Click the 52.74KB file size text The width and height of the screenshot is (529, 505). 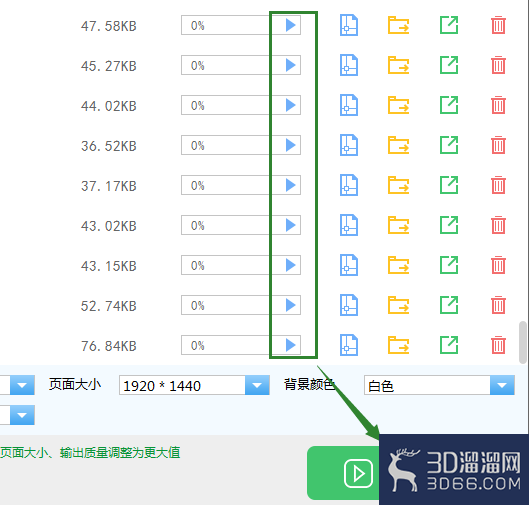[x=109, y=306]
